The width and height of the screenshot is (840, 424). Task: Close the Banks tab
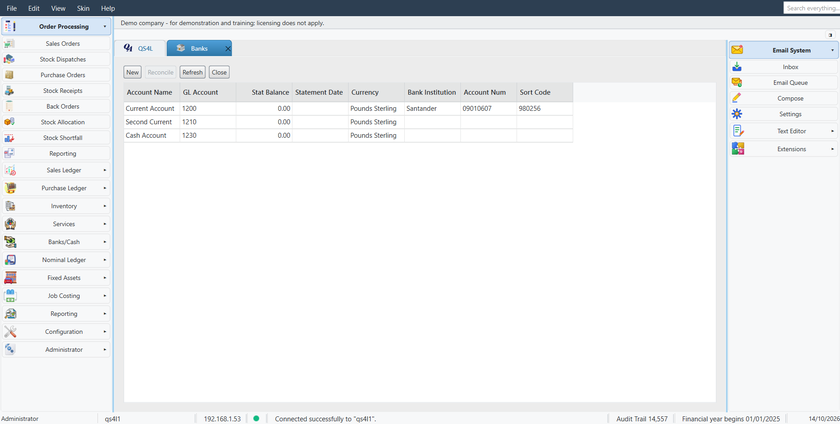[228, 49]
